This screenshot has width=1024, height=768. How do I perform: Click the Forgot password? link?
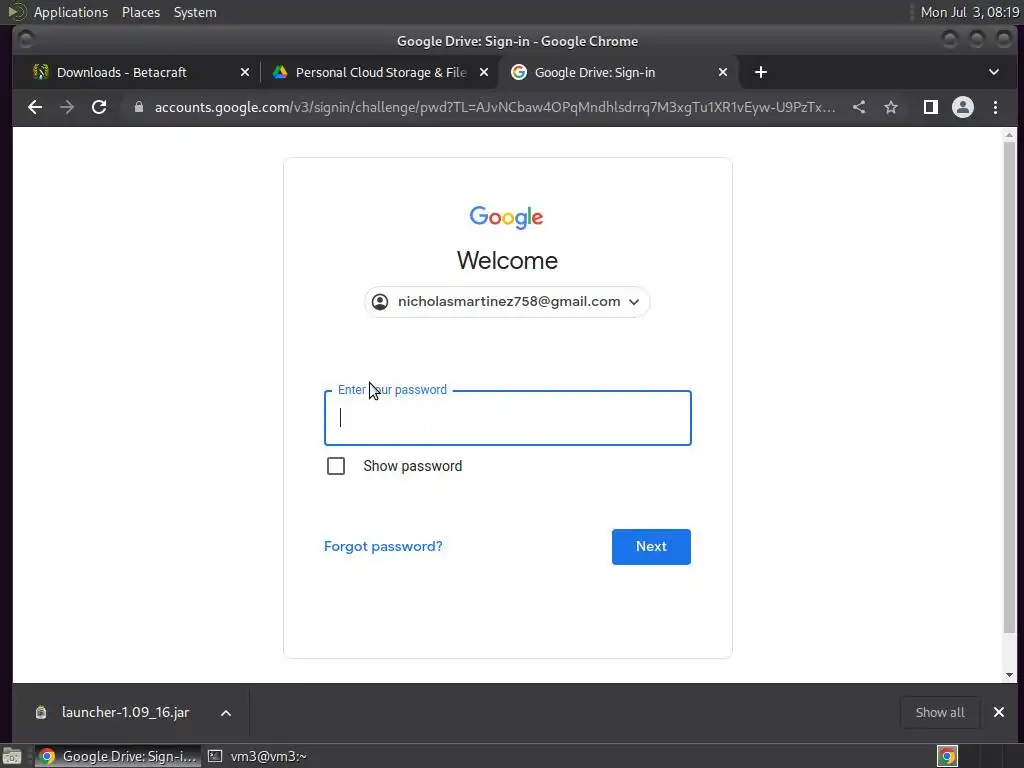(x=383, y=546)
